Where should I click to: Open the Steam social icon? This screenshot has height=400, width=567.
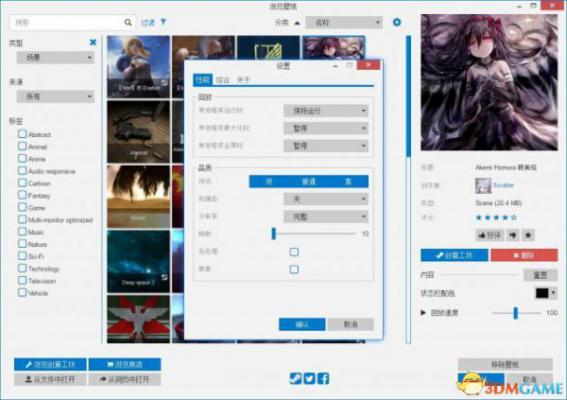295,378
